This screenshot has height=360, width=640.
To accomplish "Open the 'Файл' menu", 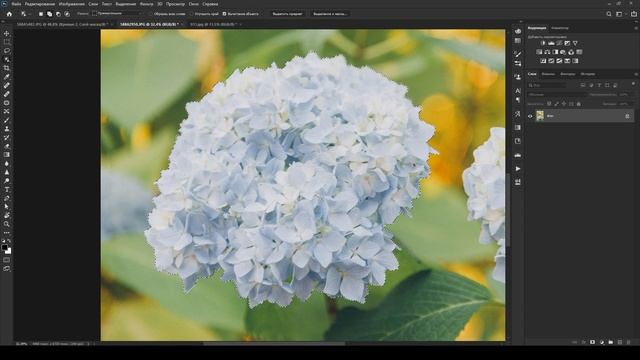I will [16, 4].
